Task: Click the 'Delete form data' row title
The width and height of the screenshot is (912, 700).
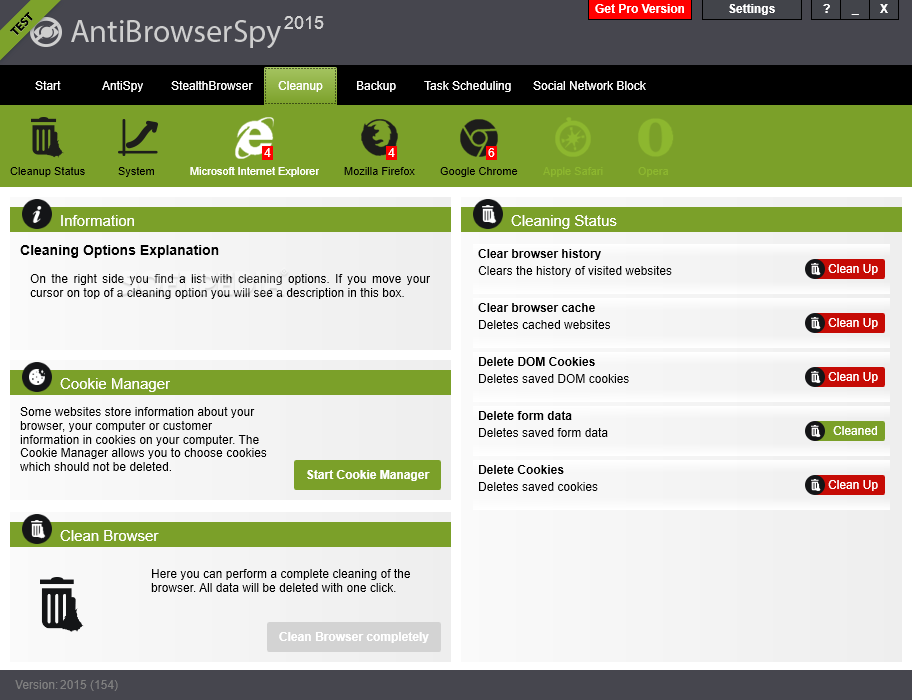Action: pyautogui.click(x=525, y=416)
